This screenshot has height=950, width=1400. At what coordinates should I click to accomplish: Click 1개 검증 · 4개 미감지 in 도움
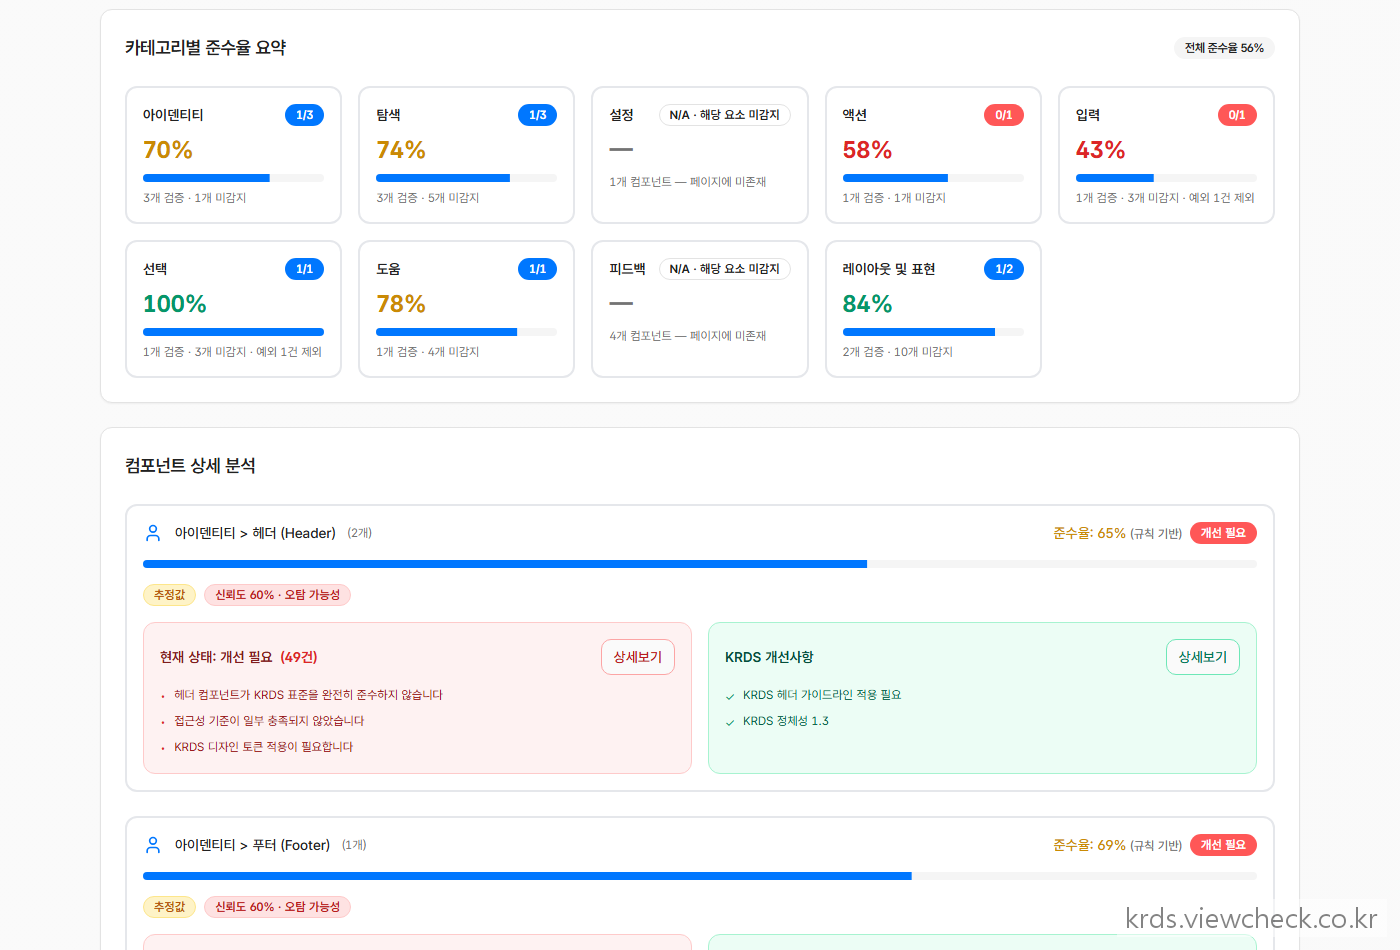pos(428,352)
